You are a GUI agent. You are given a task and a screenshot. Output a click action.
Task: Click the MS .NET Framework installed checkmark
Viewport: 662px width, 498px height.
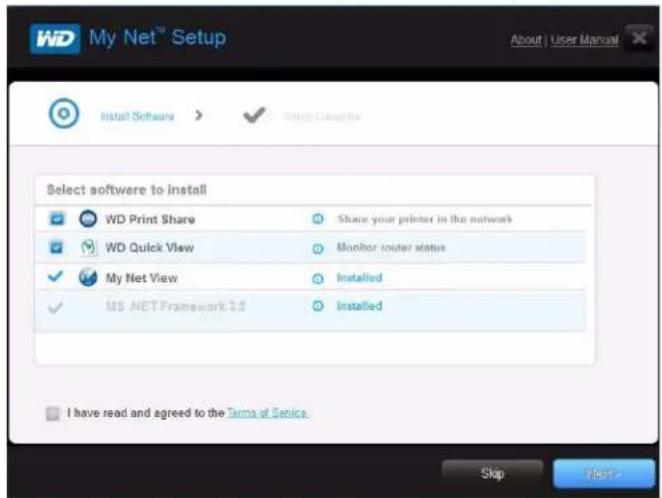click(x=55, y=308)
